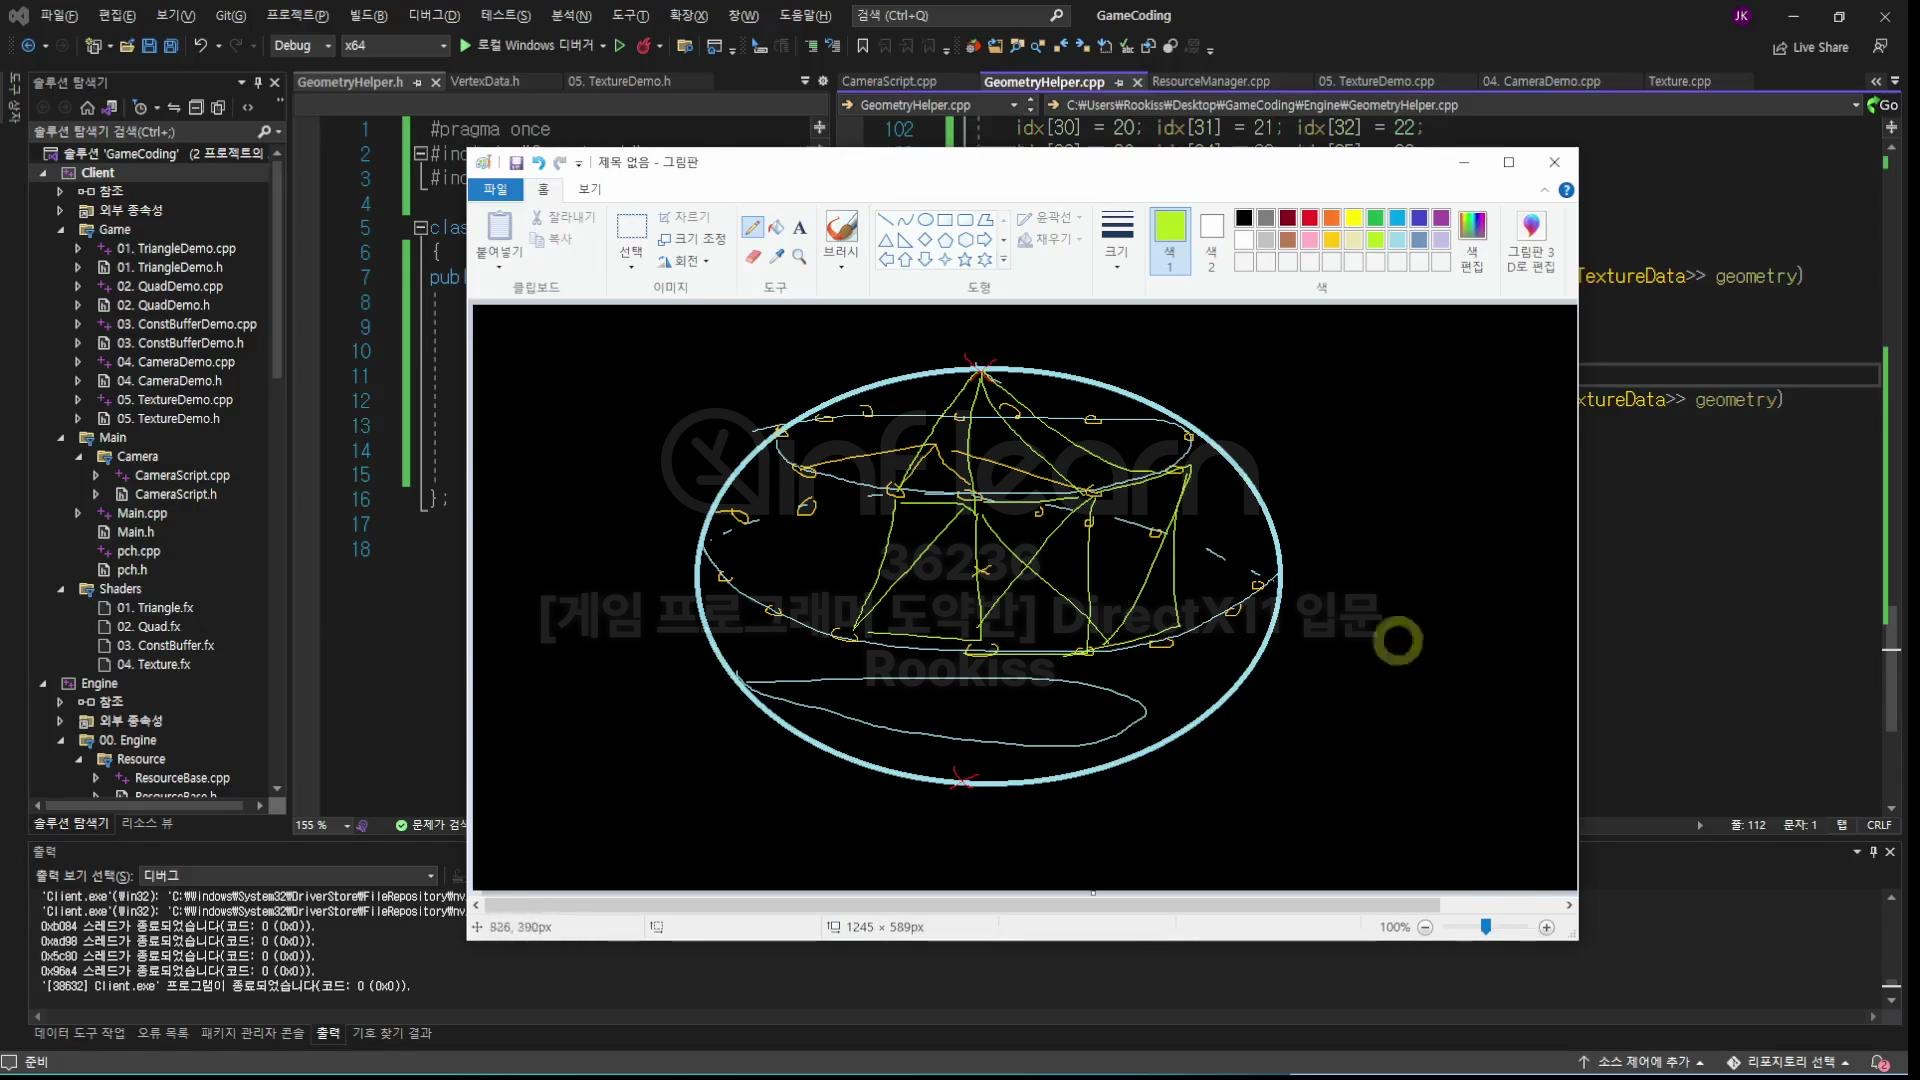Viewport: 1920px width, 1080px height.
Task: Choose the Eraser tool in Paint
Action: [x=752, y=257]
